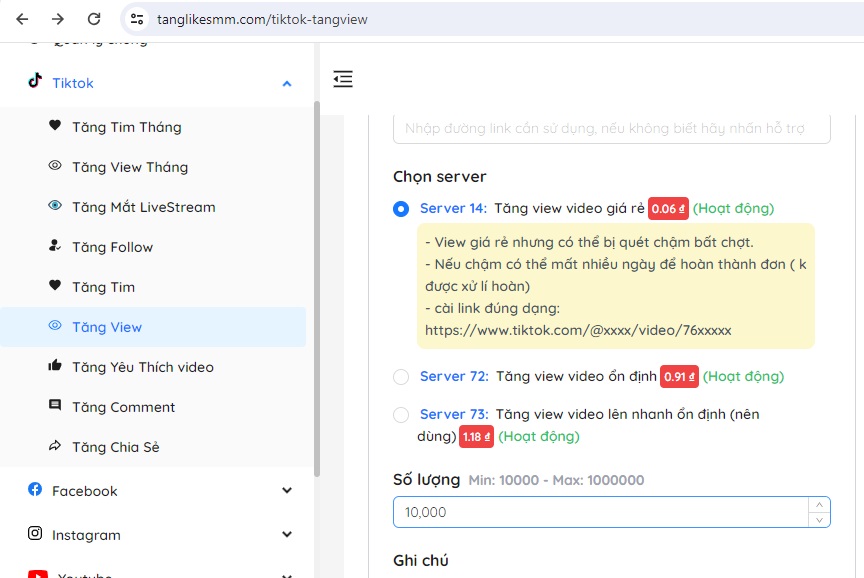864x578 pixels.
Task: Open Tăng View Tháng menu item
Action: [130, 168]
